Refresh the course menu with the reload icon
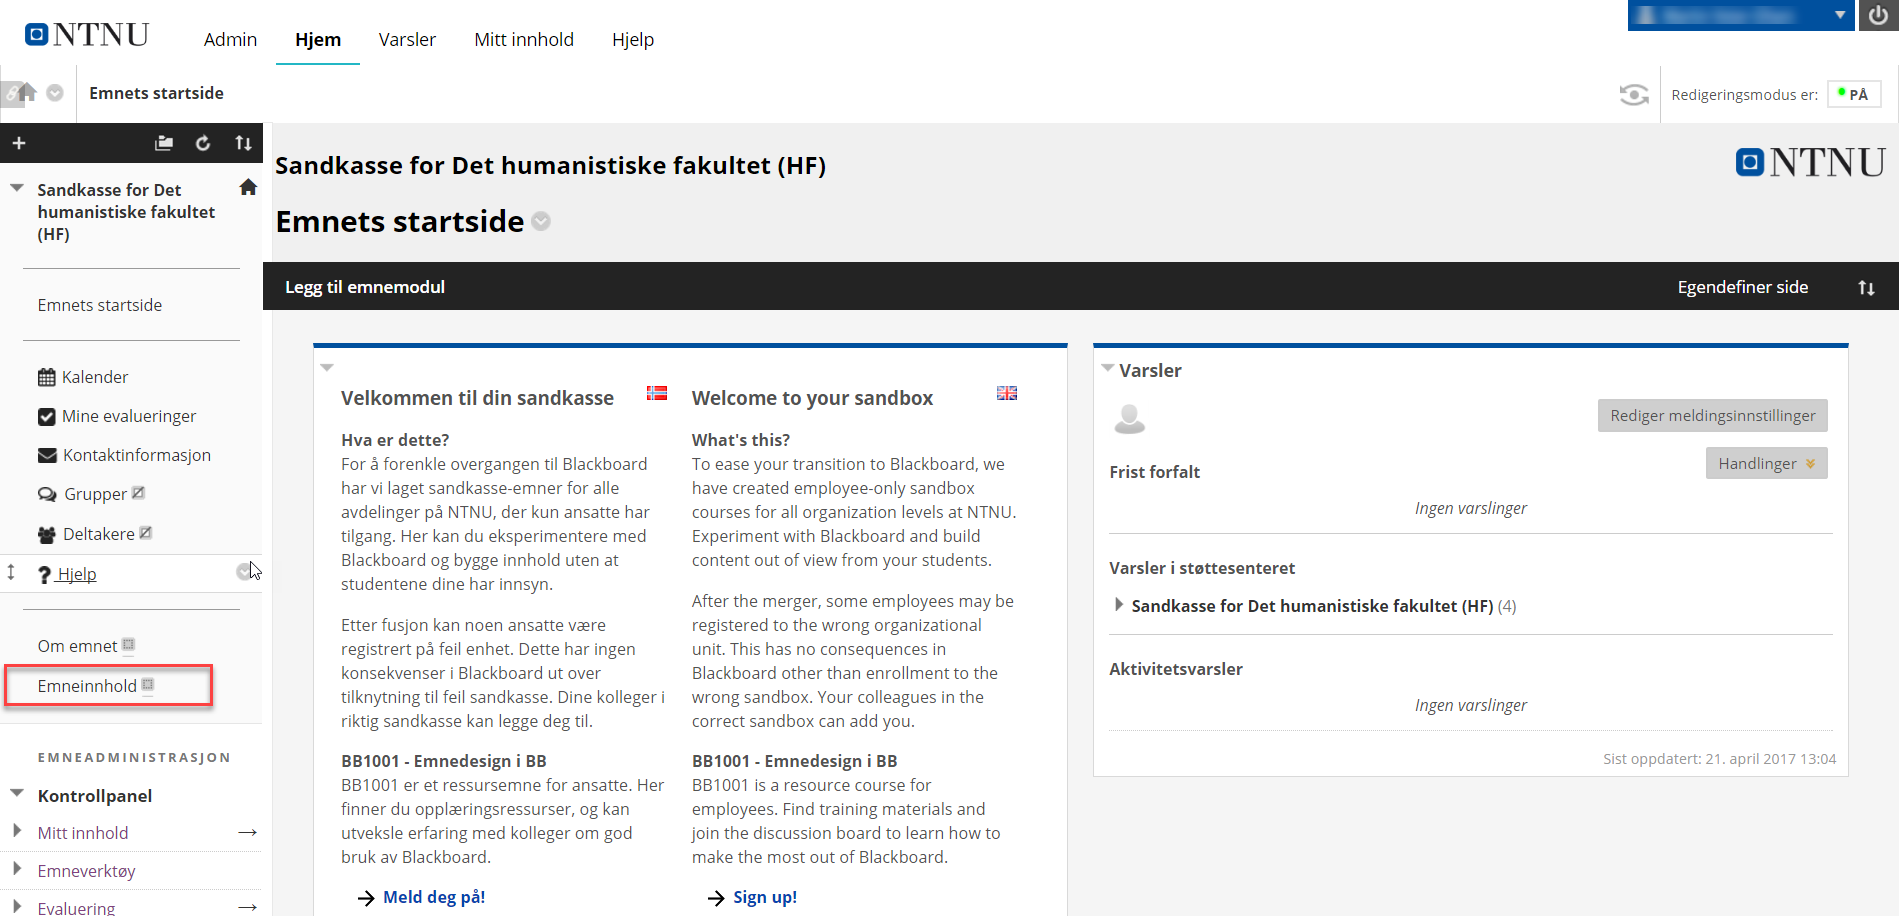Viewport: 1899px width, 916px height. point(203,143)
